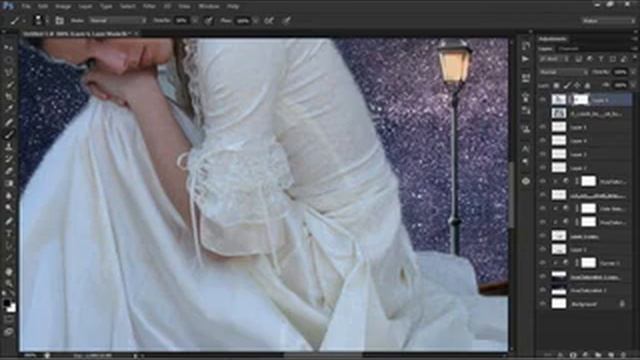
Task: Select the Horizontal Type tool
Action: pyautogui.click(x=9, y=233)
